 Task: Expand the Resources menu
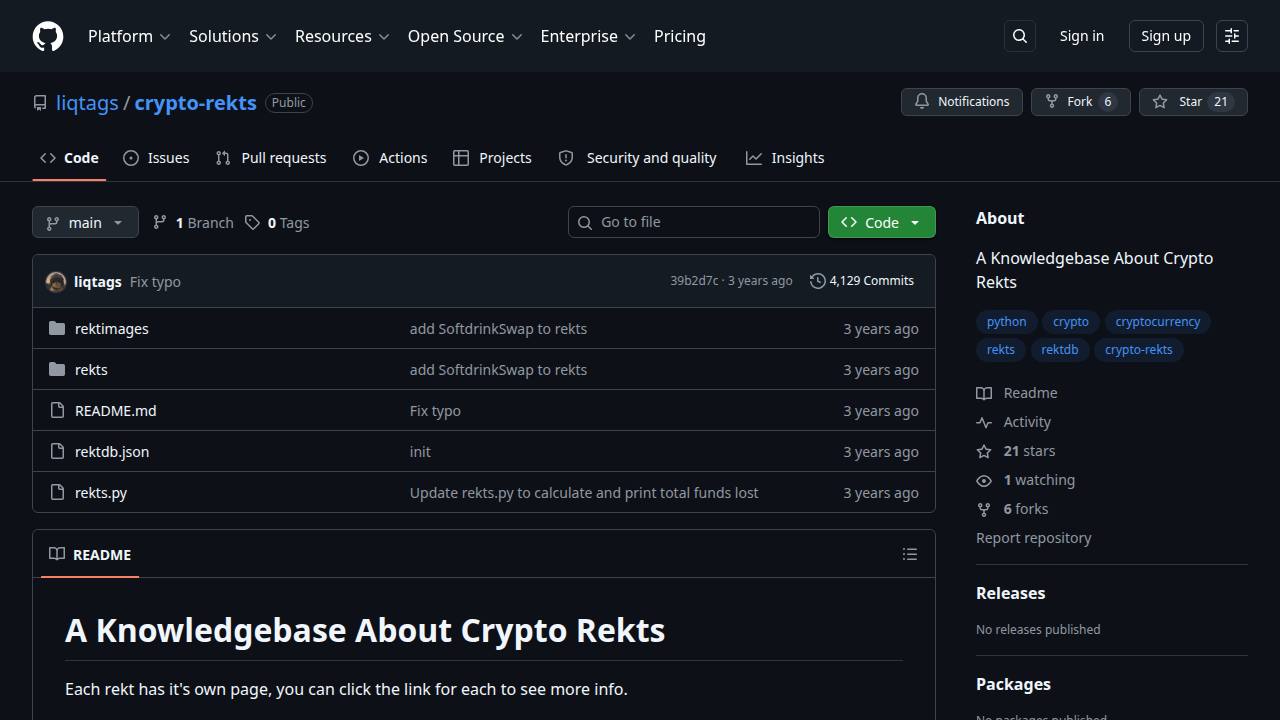(342, 36)
